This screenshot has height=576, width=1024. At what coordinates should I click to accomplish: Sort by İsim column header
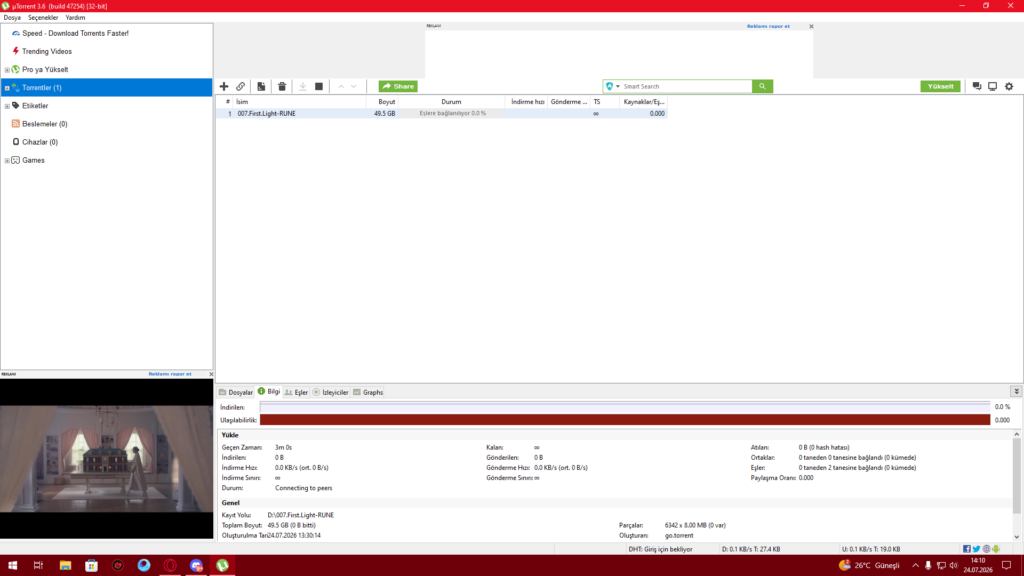pyautogui.click(x=299, y=102)
